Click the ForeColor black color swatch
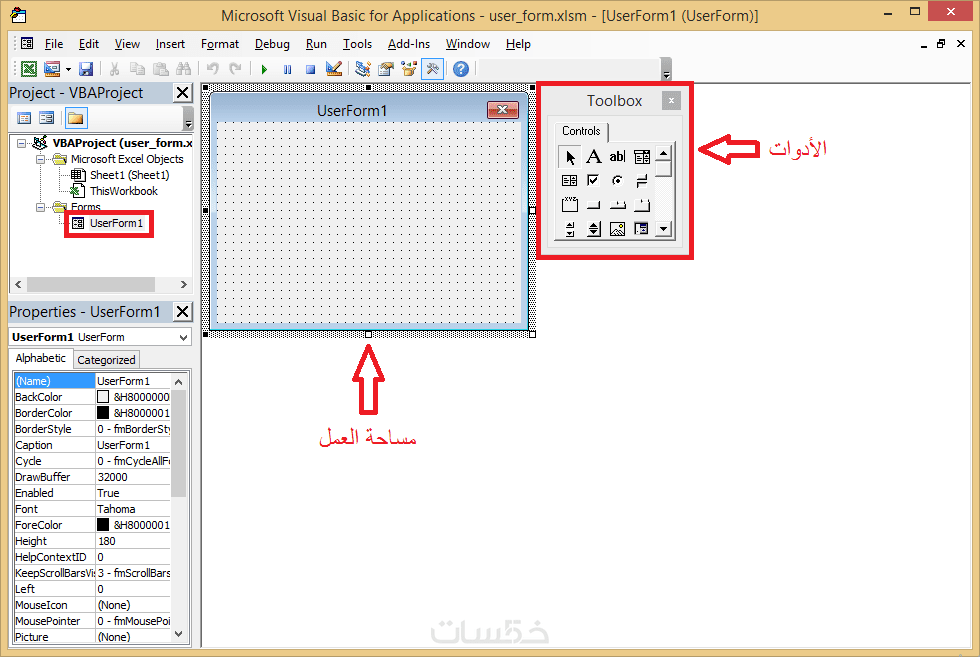 click(x=103, y=525)
